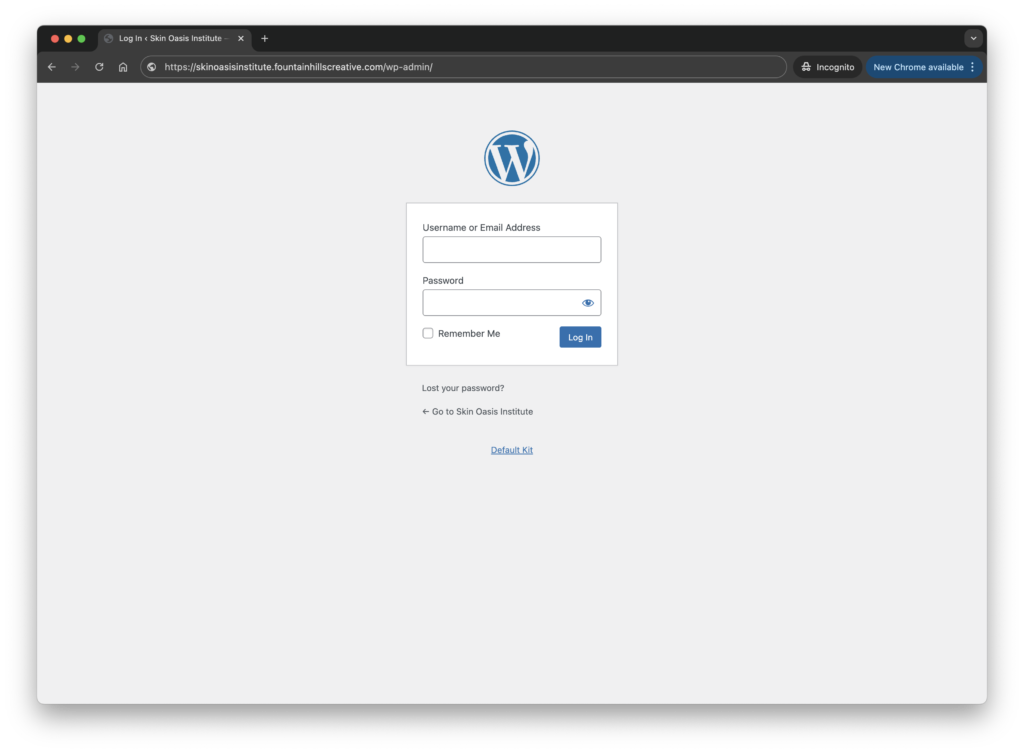Expand the tab search dropdown arrow
Viewport: 1024px width, 753px height.
(973, 38)
